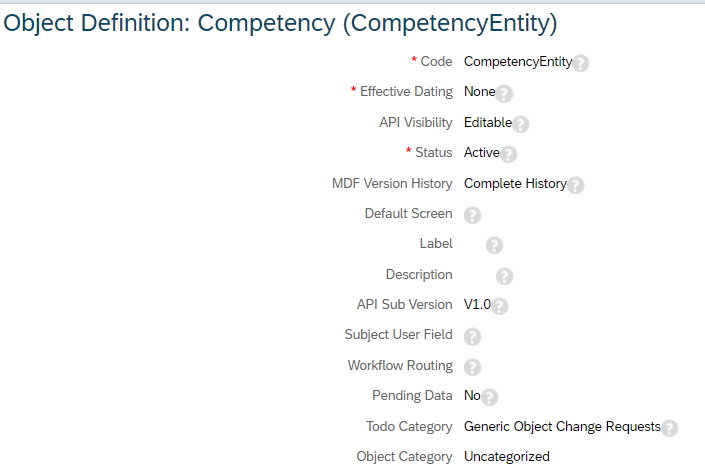Show the help tooltip for Status
The width and height of the screenshot is (705, 475).
coord(508,154)
